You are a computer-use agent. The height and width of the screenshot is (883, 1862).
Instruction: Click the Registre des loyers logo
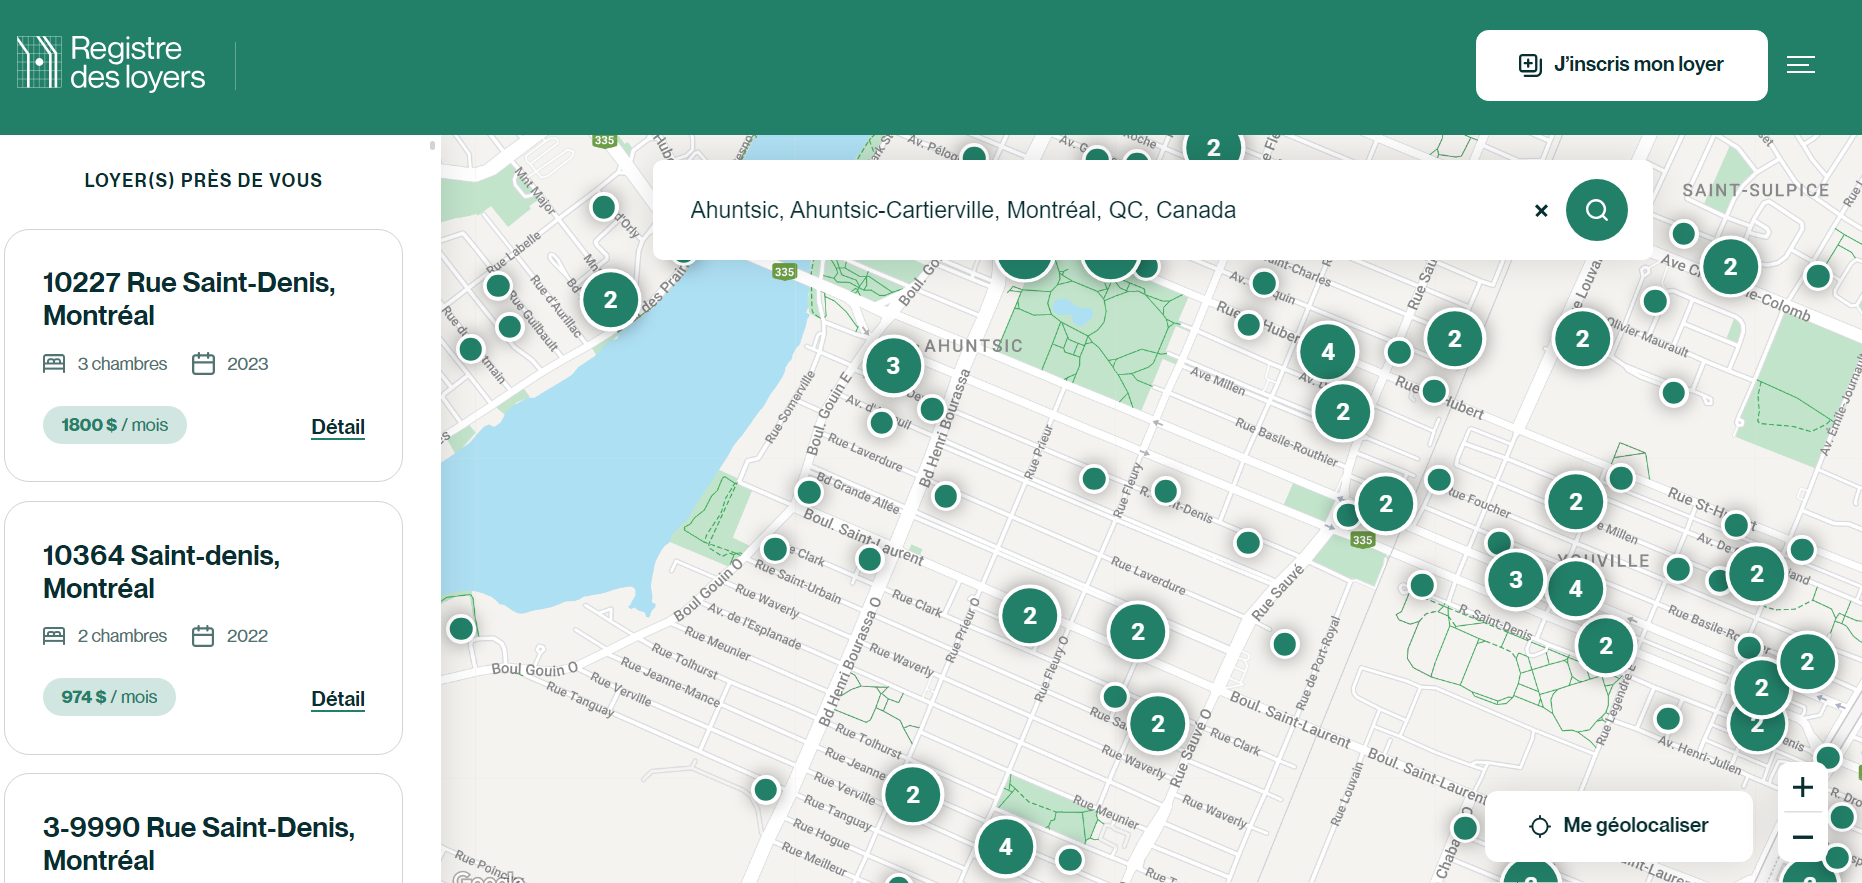pos(111,63)
